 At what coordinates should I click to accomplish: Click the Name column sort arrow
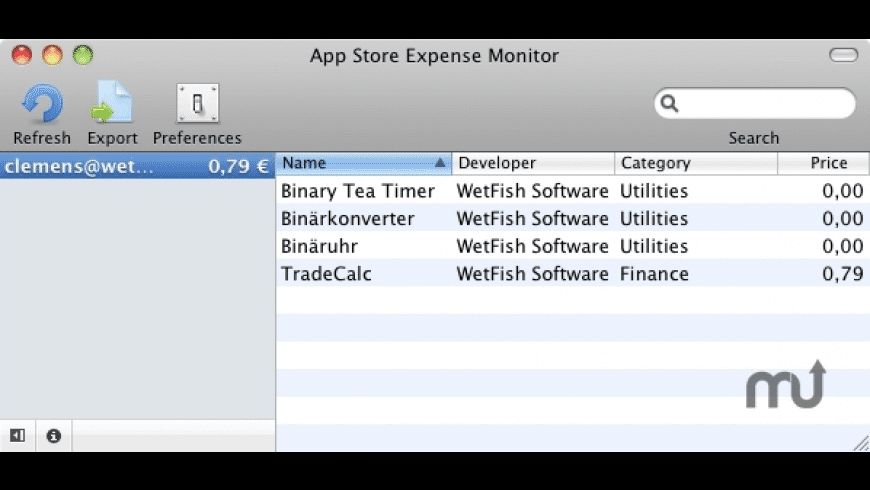440,163
